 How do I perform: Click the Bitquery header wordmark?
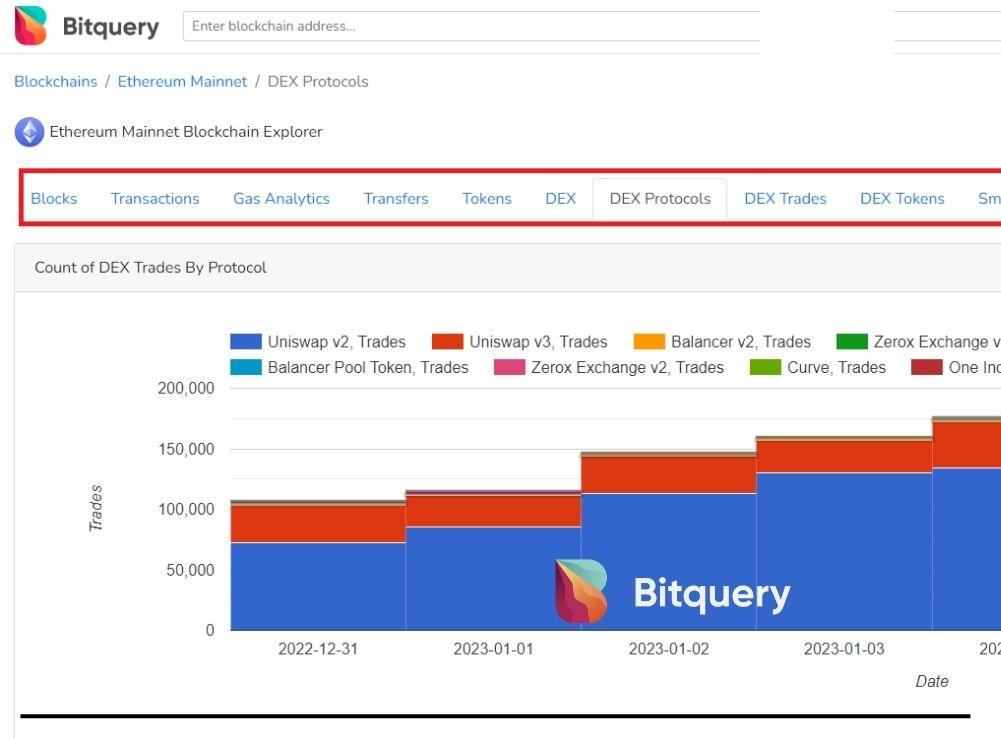(x=111, y=27)
